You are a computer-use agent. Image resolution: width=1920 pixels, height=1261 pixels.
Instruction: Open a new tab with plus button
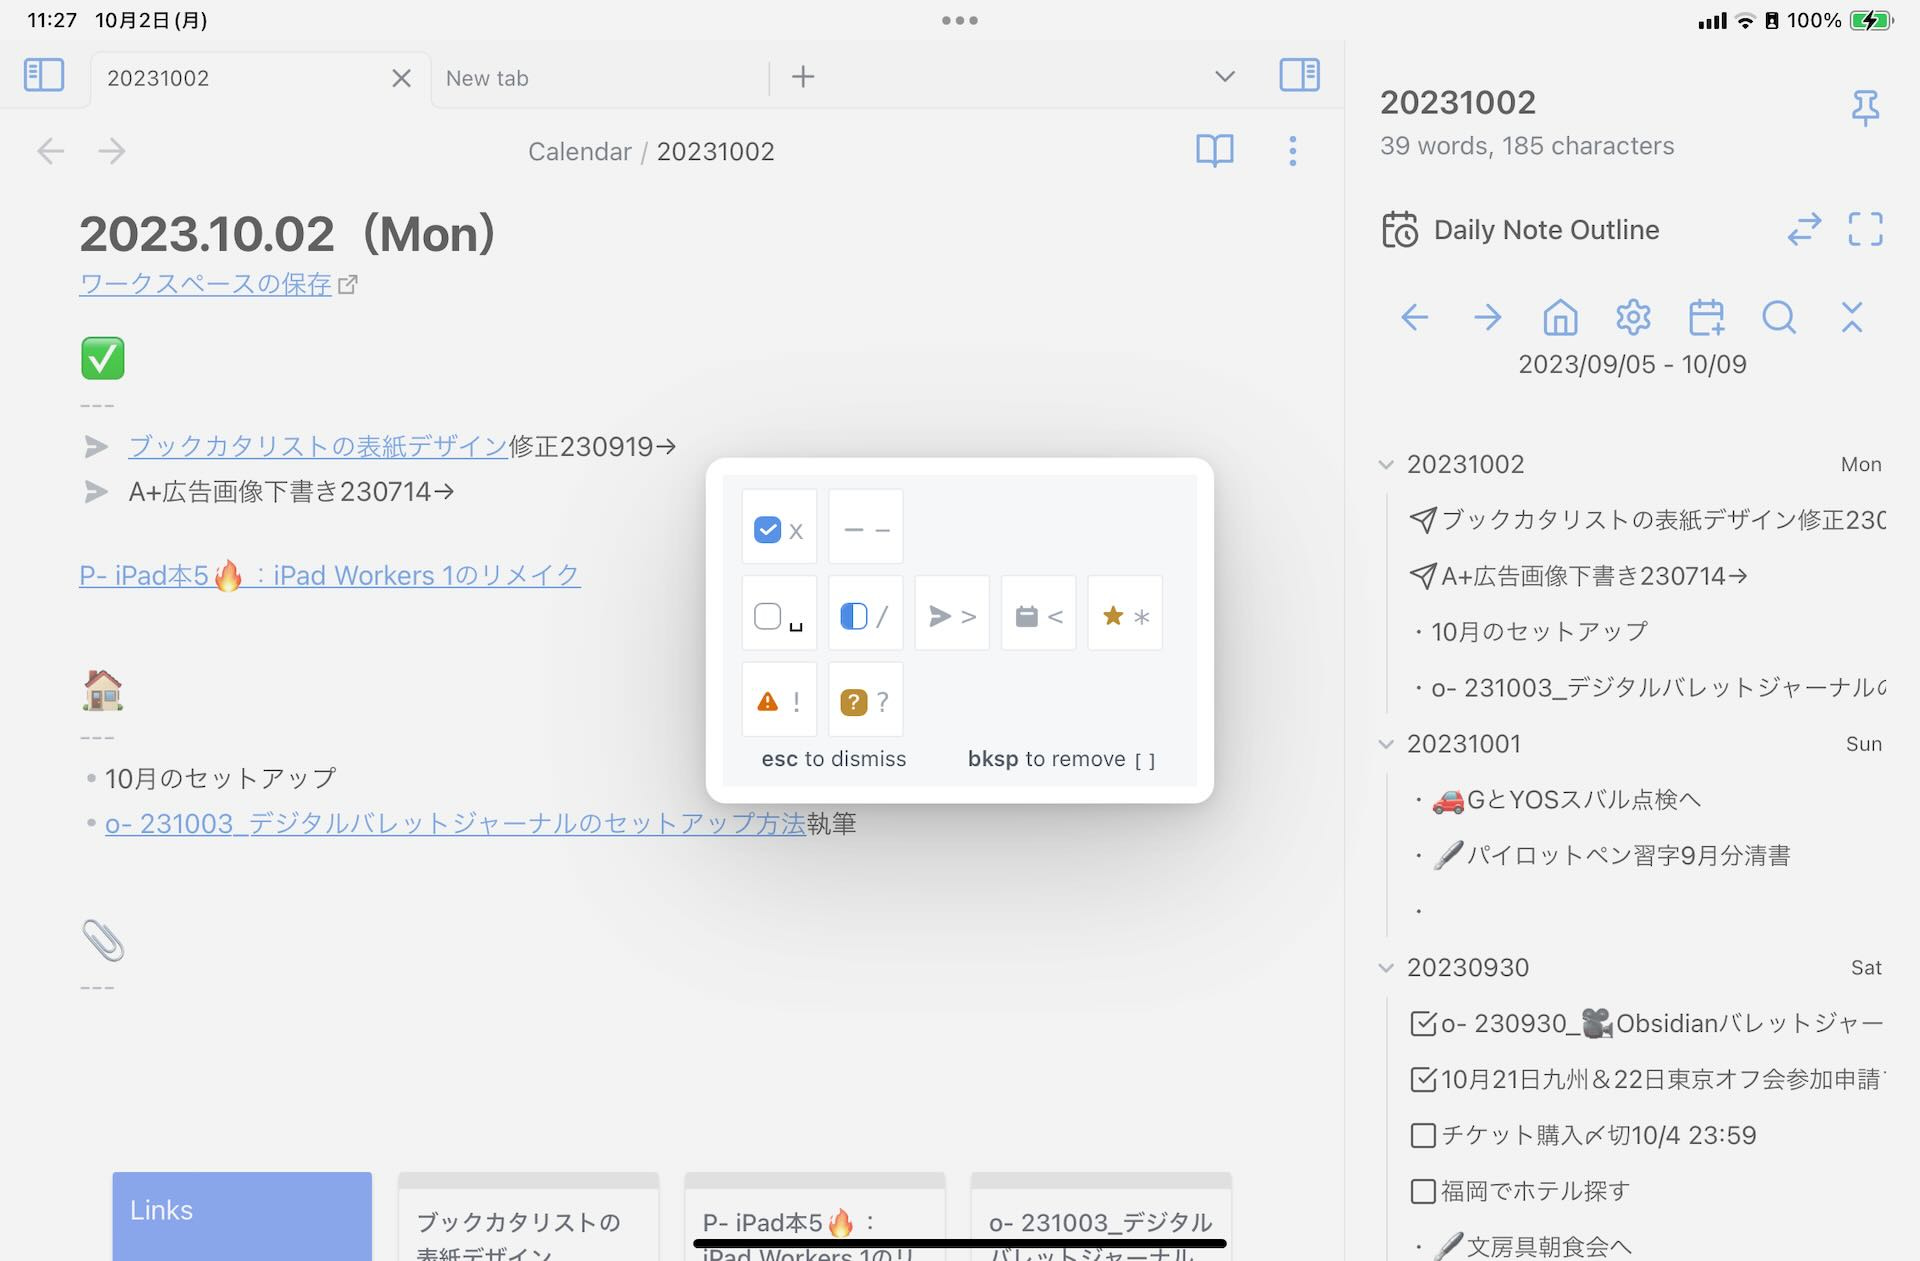[x=803, y=77]
